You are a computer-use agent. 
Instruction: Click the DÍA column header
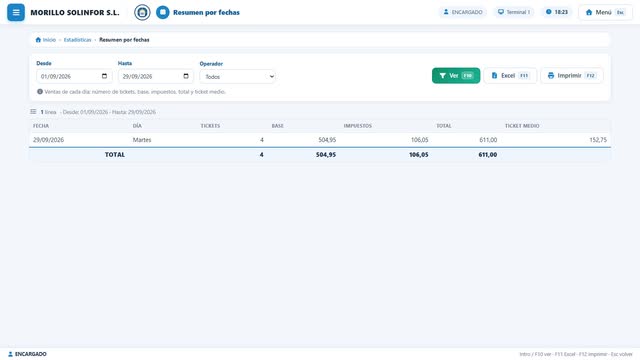pyautogui.click(x=137, y=126)
